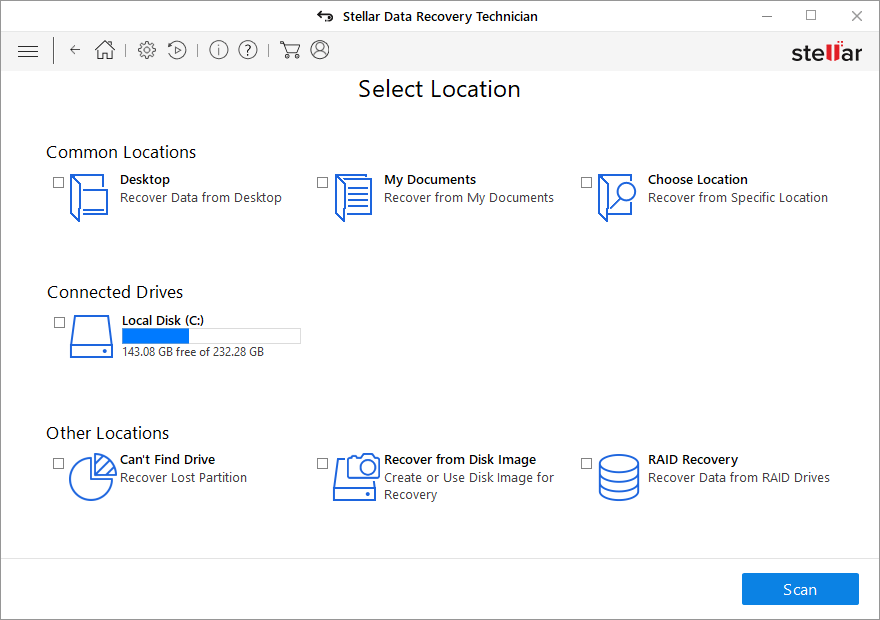The height and width of the screenshot is (620, 880).
Task: Click the Disk Image camera icon
Action: pyautogui.click(x=356, y=477)
